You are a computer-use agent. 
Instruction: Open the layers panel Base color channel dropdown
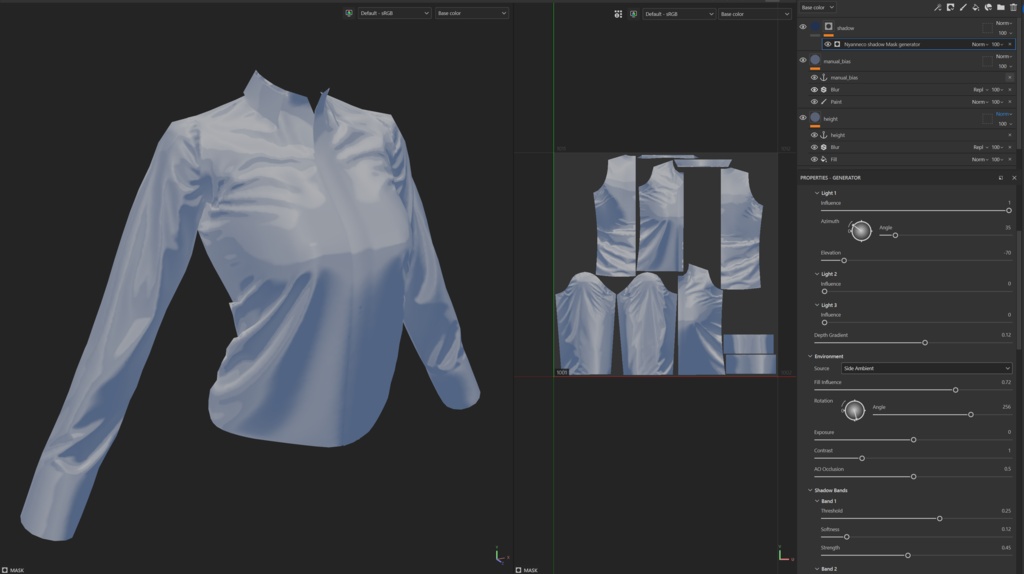tap(818, 7)
